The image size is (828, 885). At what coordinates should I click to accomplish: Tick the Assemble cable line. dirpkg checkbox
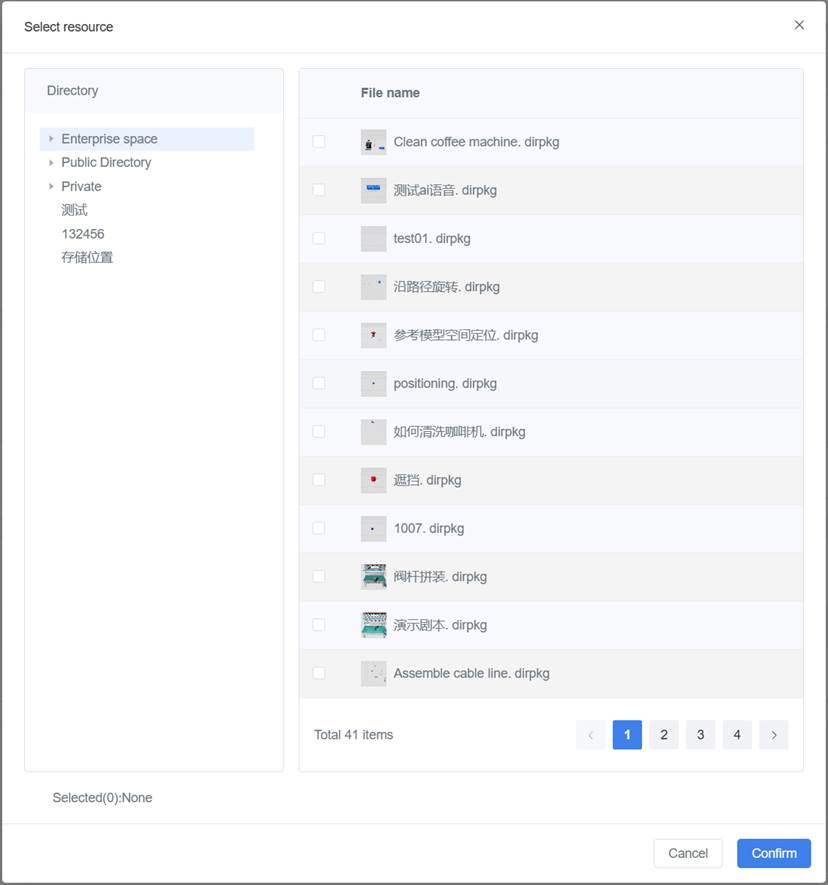[319, 673]
